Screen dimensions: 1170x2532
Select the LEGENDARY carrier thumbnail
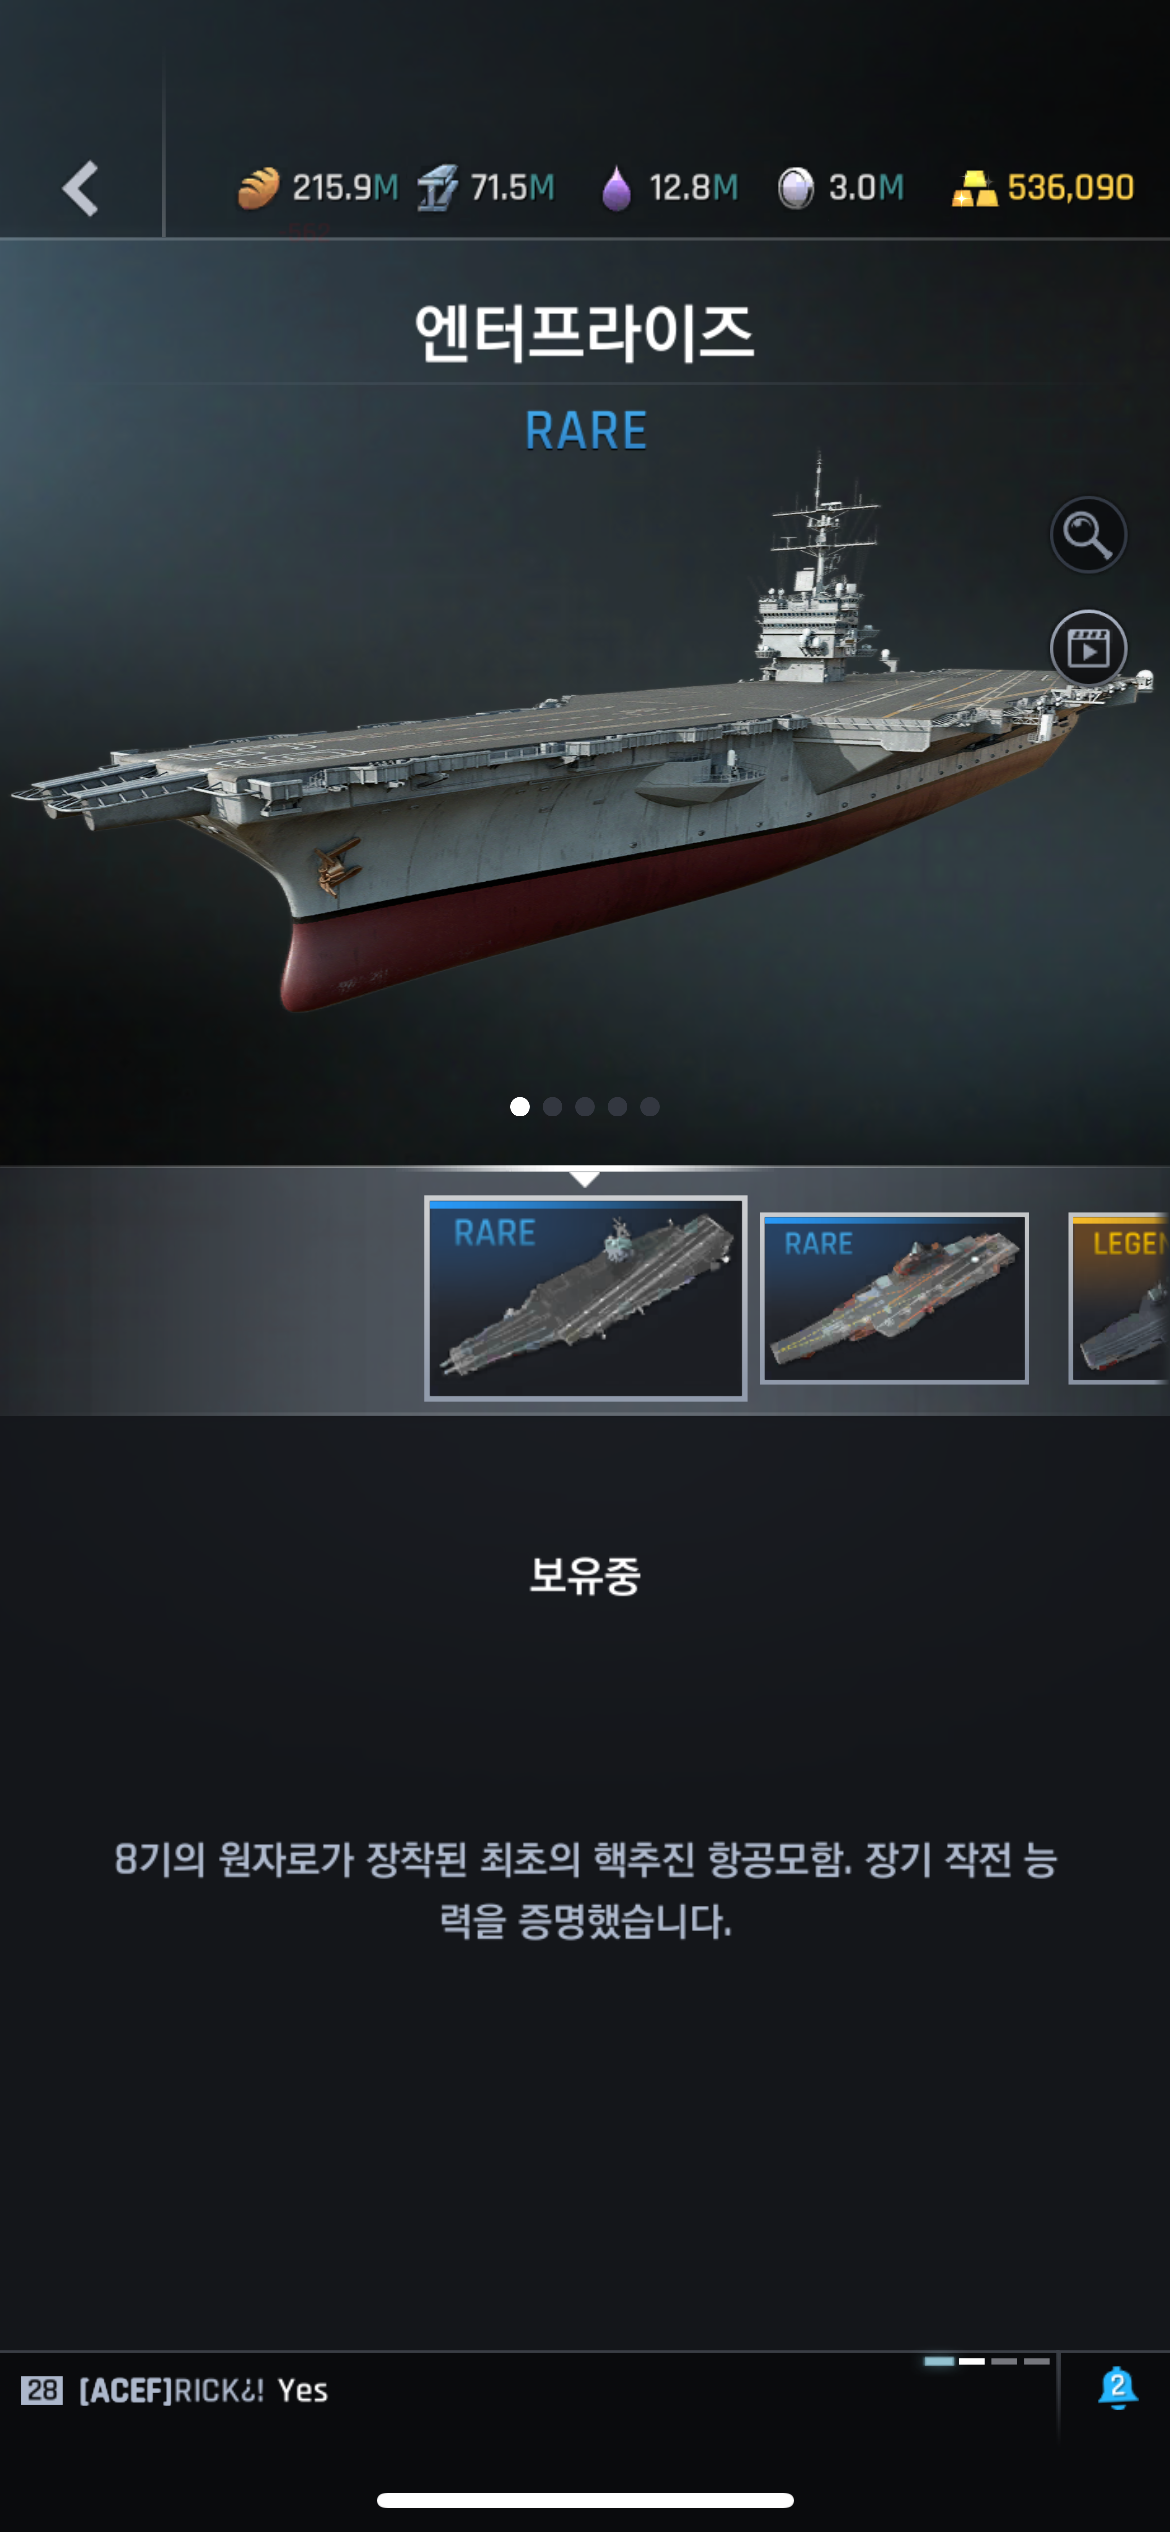[x=1119, y=1298]
